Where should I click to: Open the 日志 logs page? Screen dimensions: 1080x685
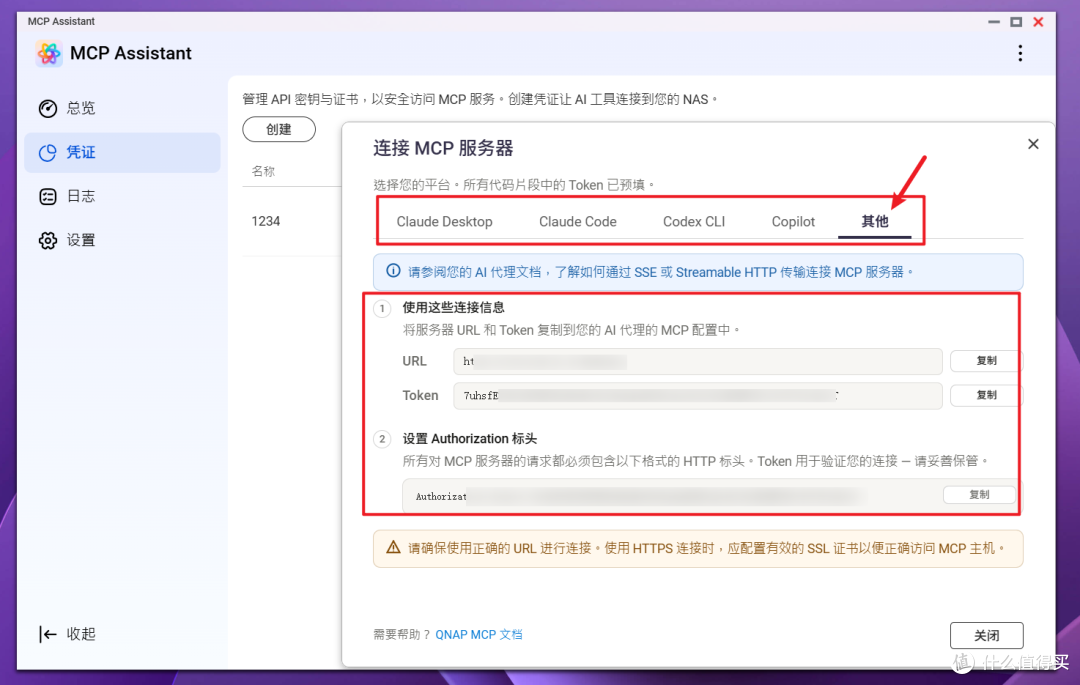[123, 196]
